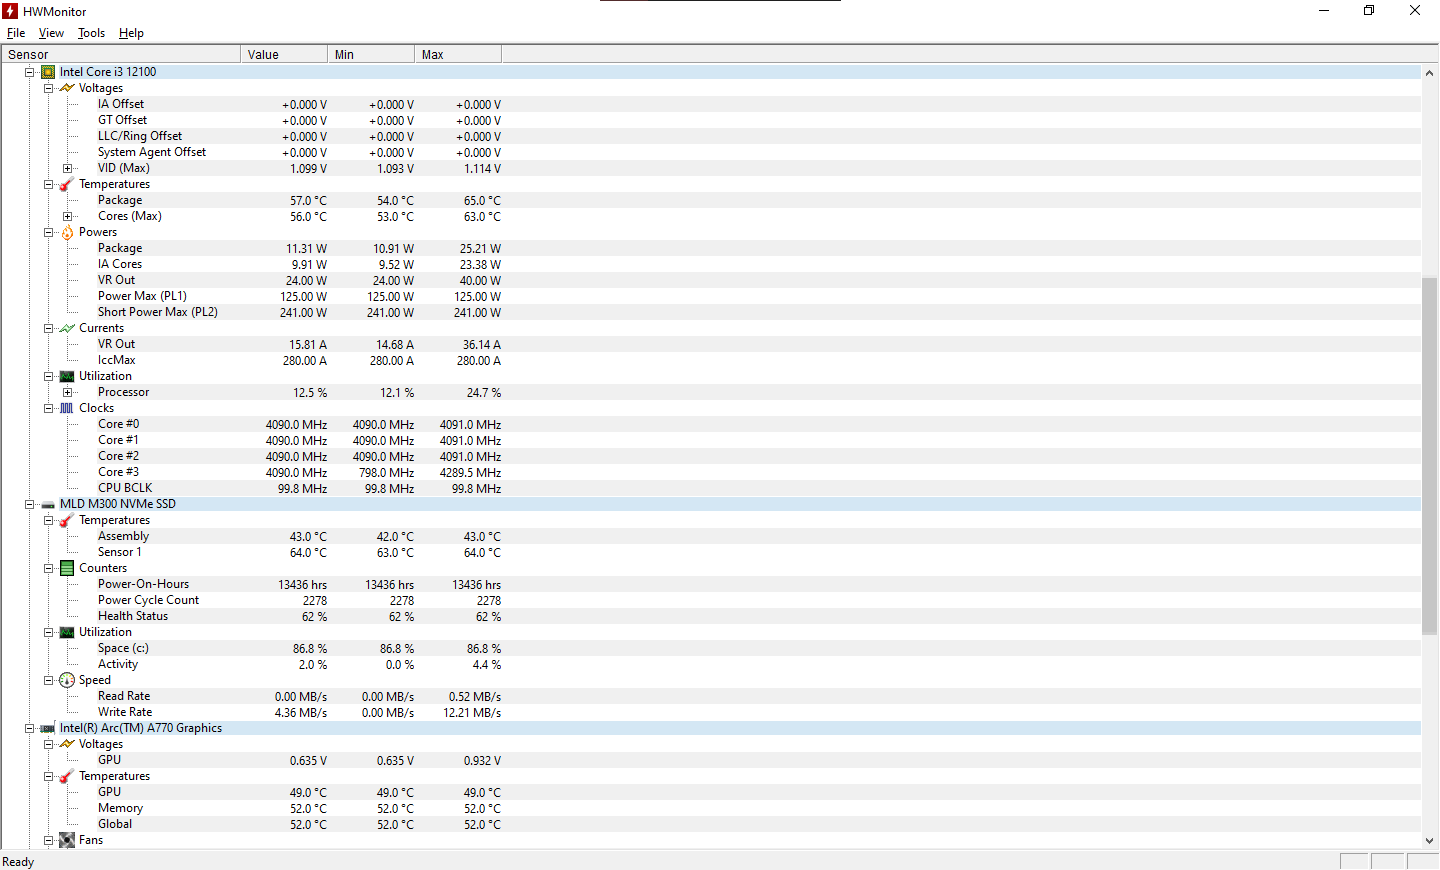The width and height of the screenshot is (1440, 870).
Task: Select the Core #0 clock row
Action: (711, 424)
